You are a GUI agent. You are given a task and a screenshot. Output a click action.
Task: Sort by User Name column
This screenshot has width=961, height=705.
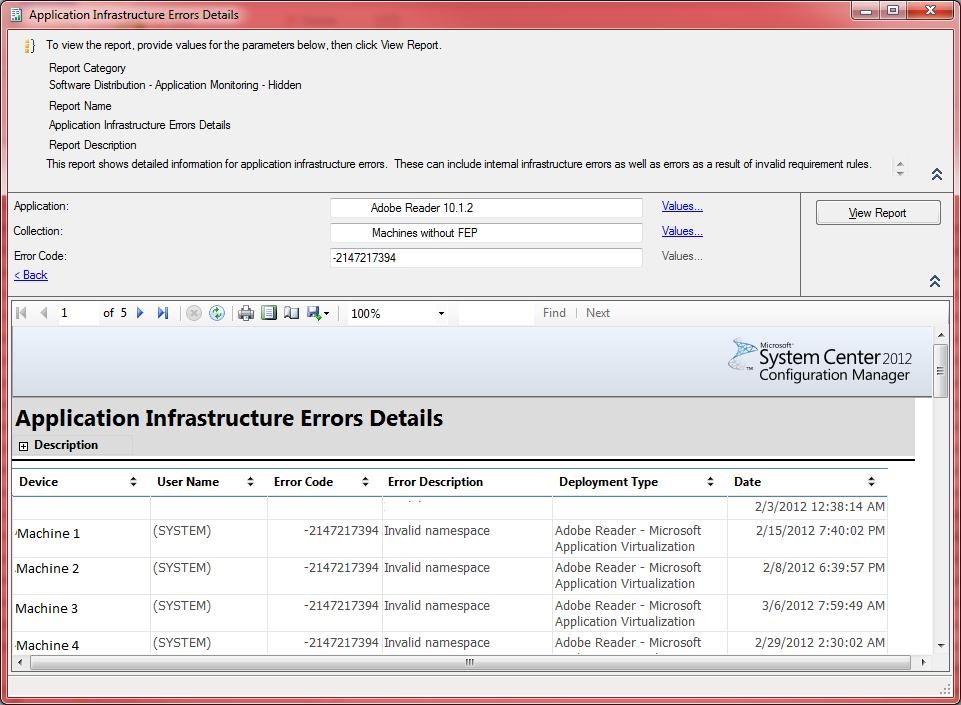point(250,482)
